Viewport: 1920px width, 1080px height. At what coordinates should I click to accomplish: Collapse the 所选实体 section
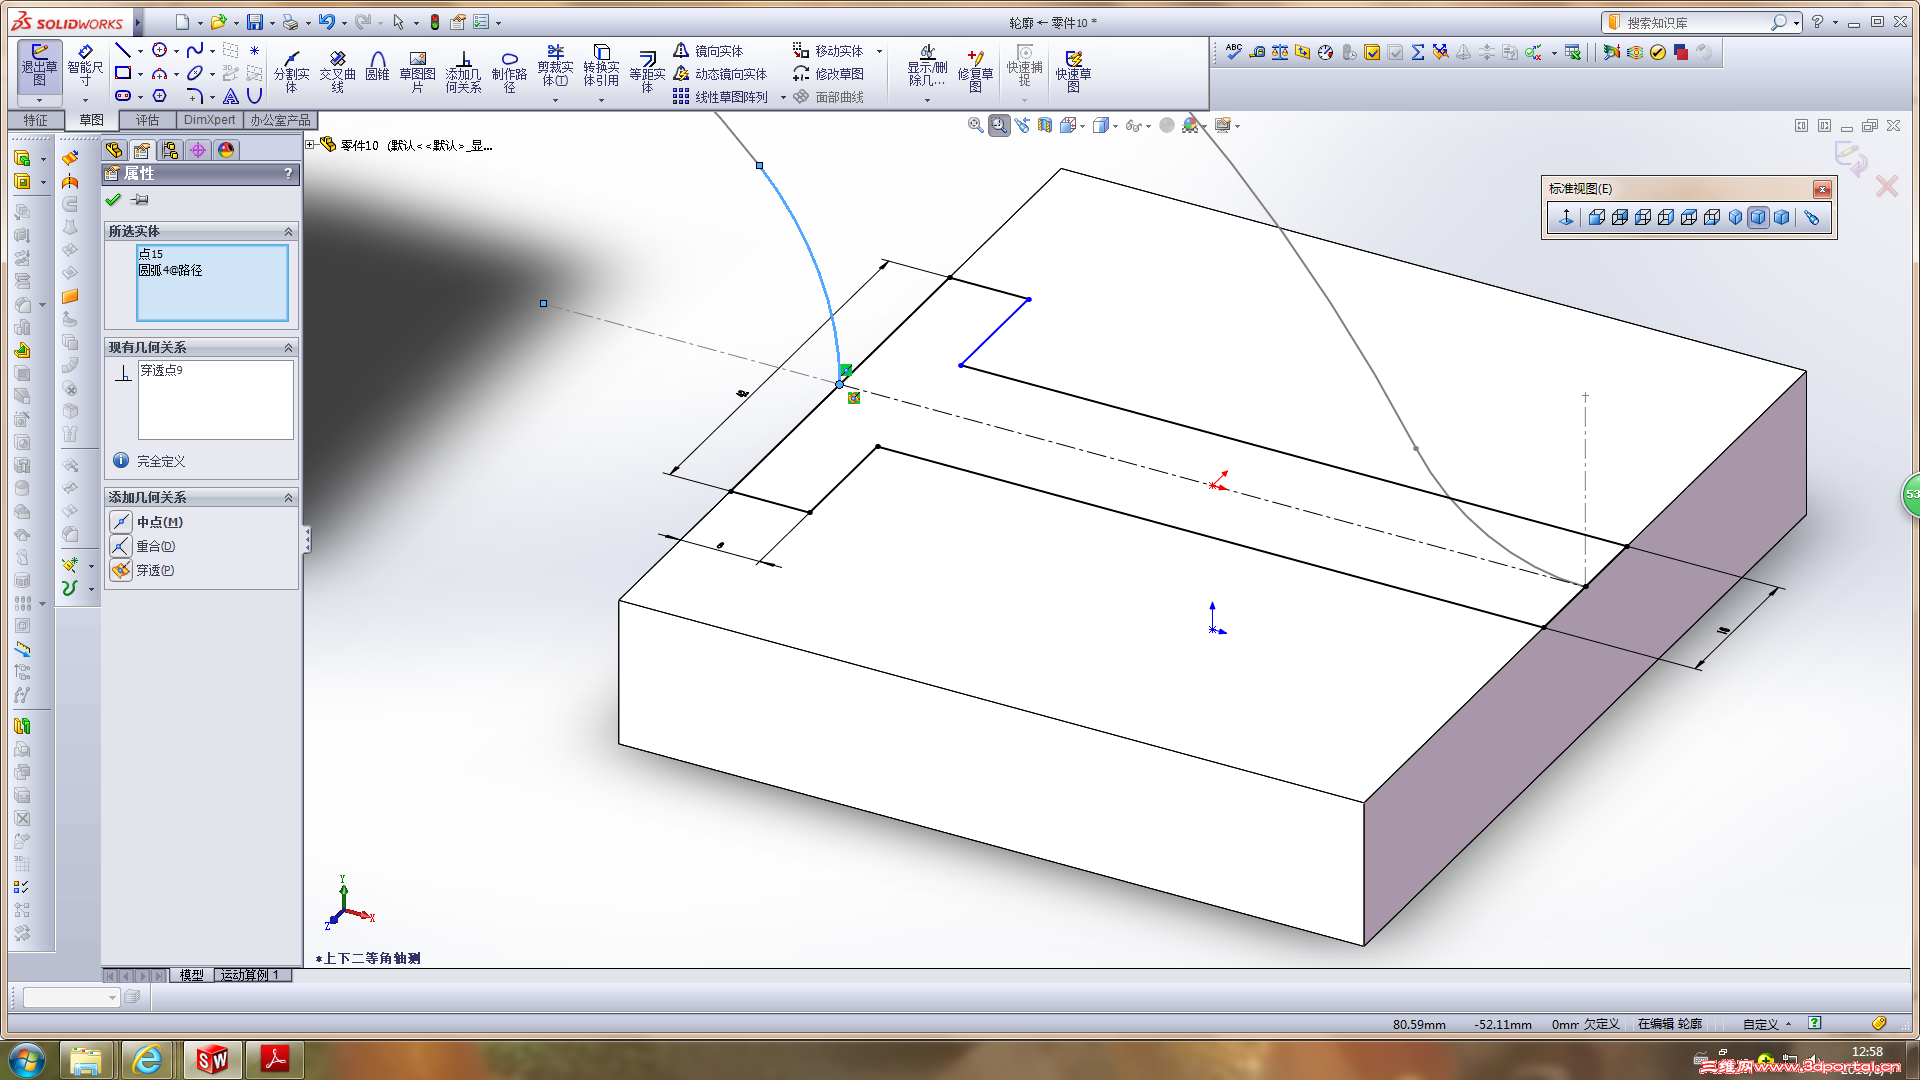288,232
